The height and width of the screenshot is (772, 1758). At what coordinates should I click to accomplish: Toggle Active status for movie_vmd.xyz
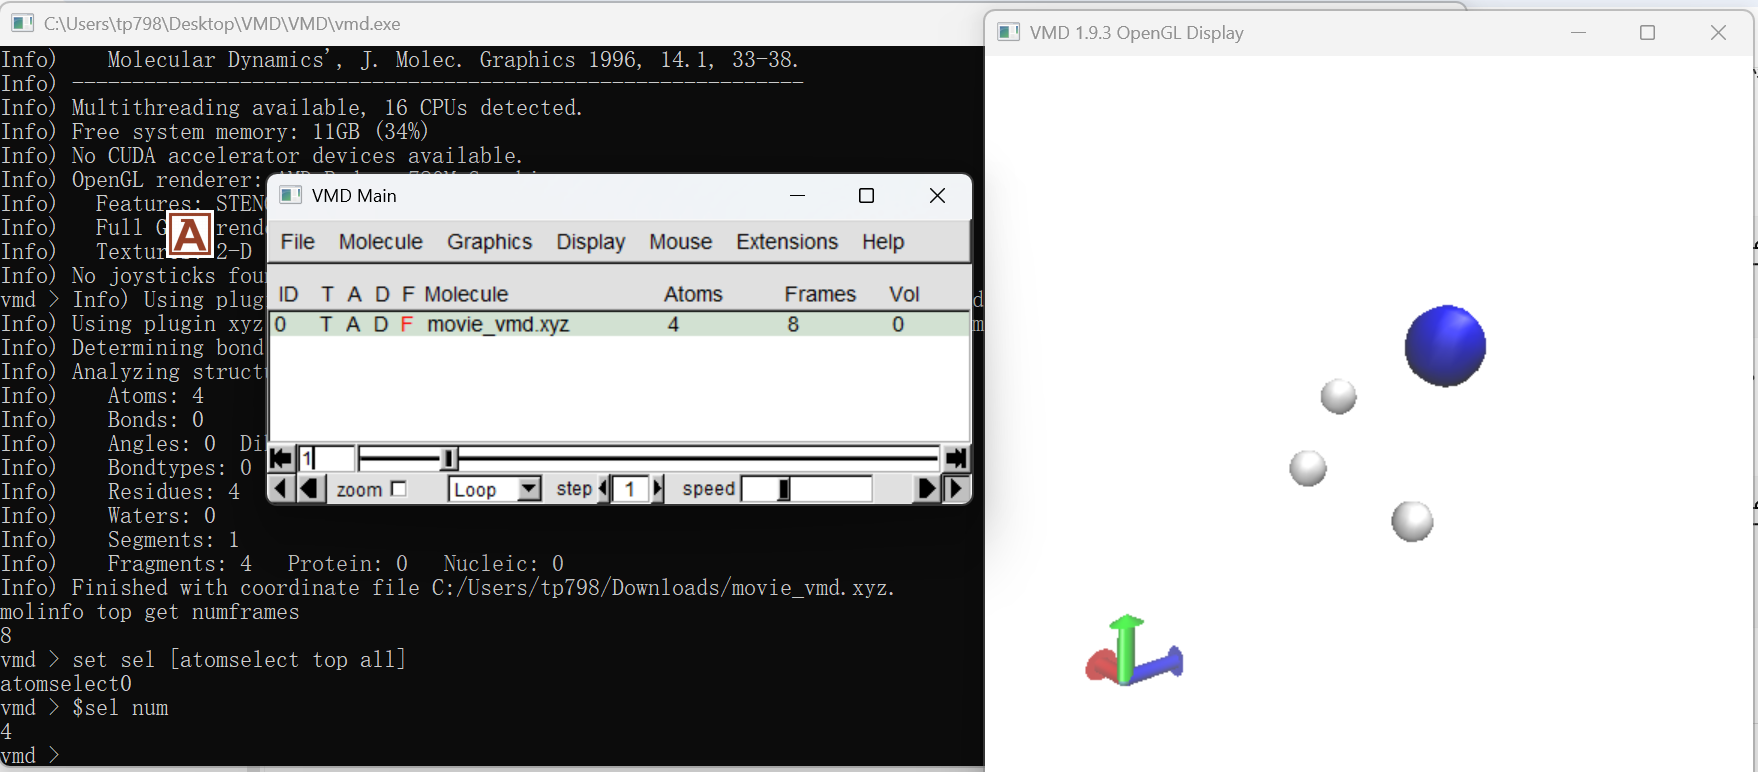[x=353, y=324]
